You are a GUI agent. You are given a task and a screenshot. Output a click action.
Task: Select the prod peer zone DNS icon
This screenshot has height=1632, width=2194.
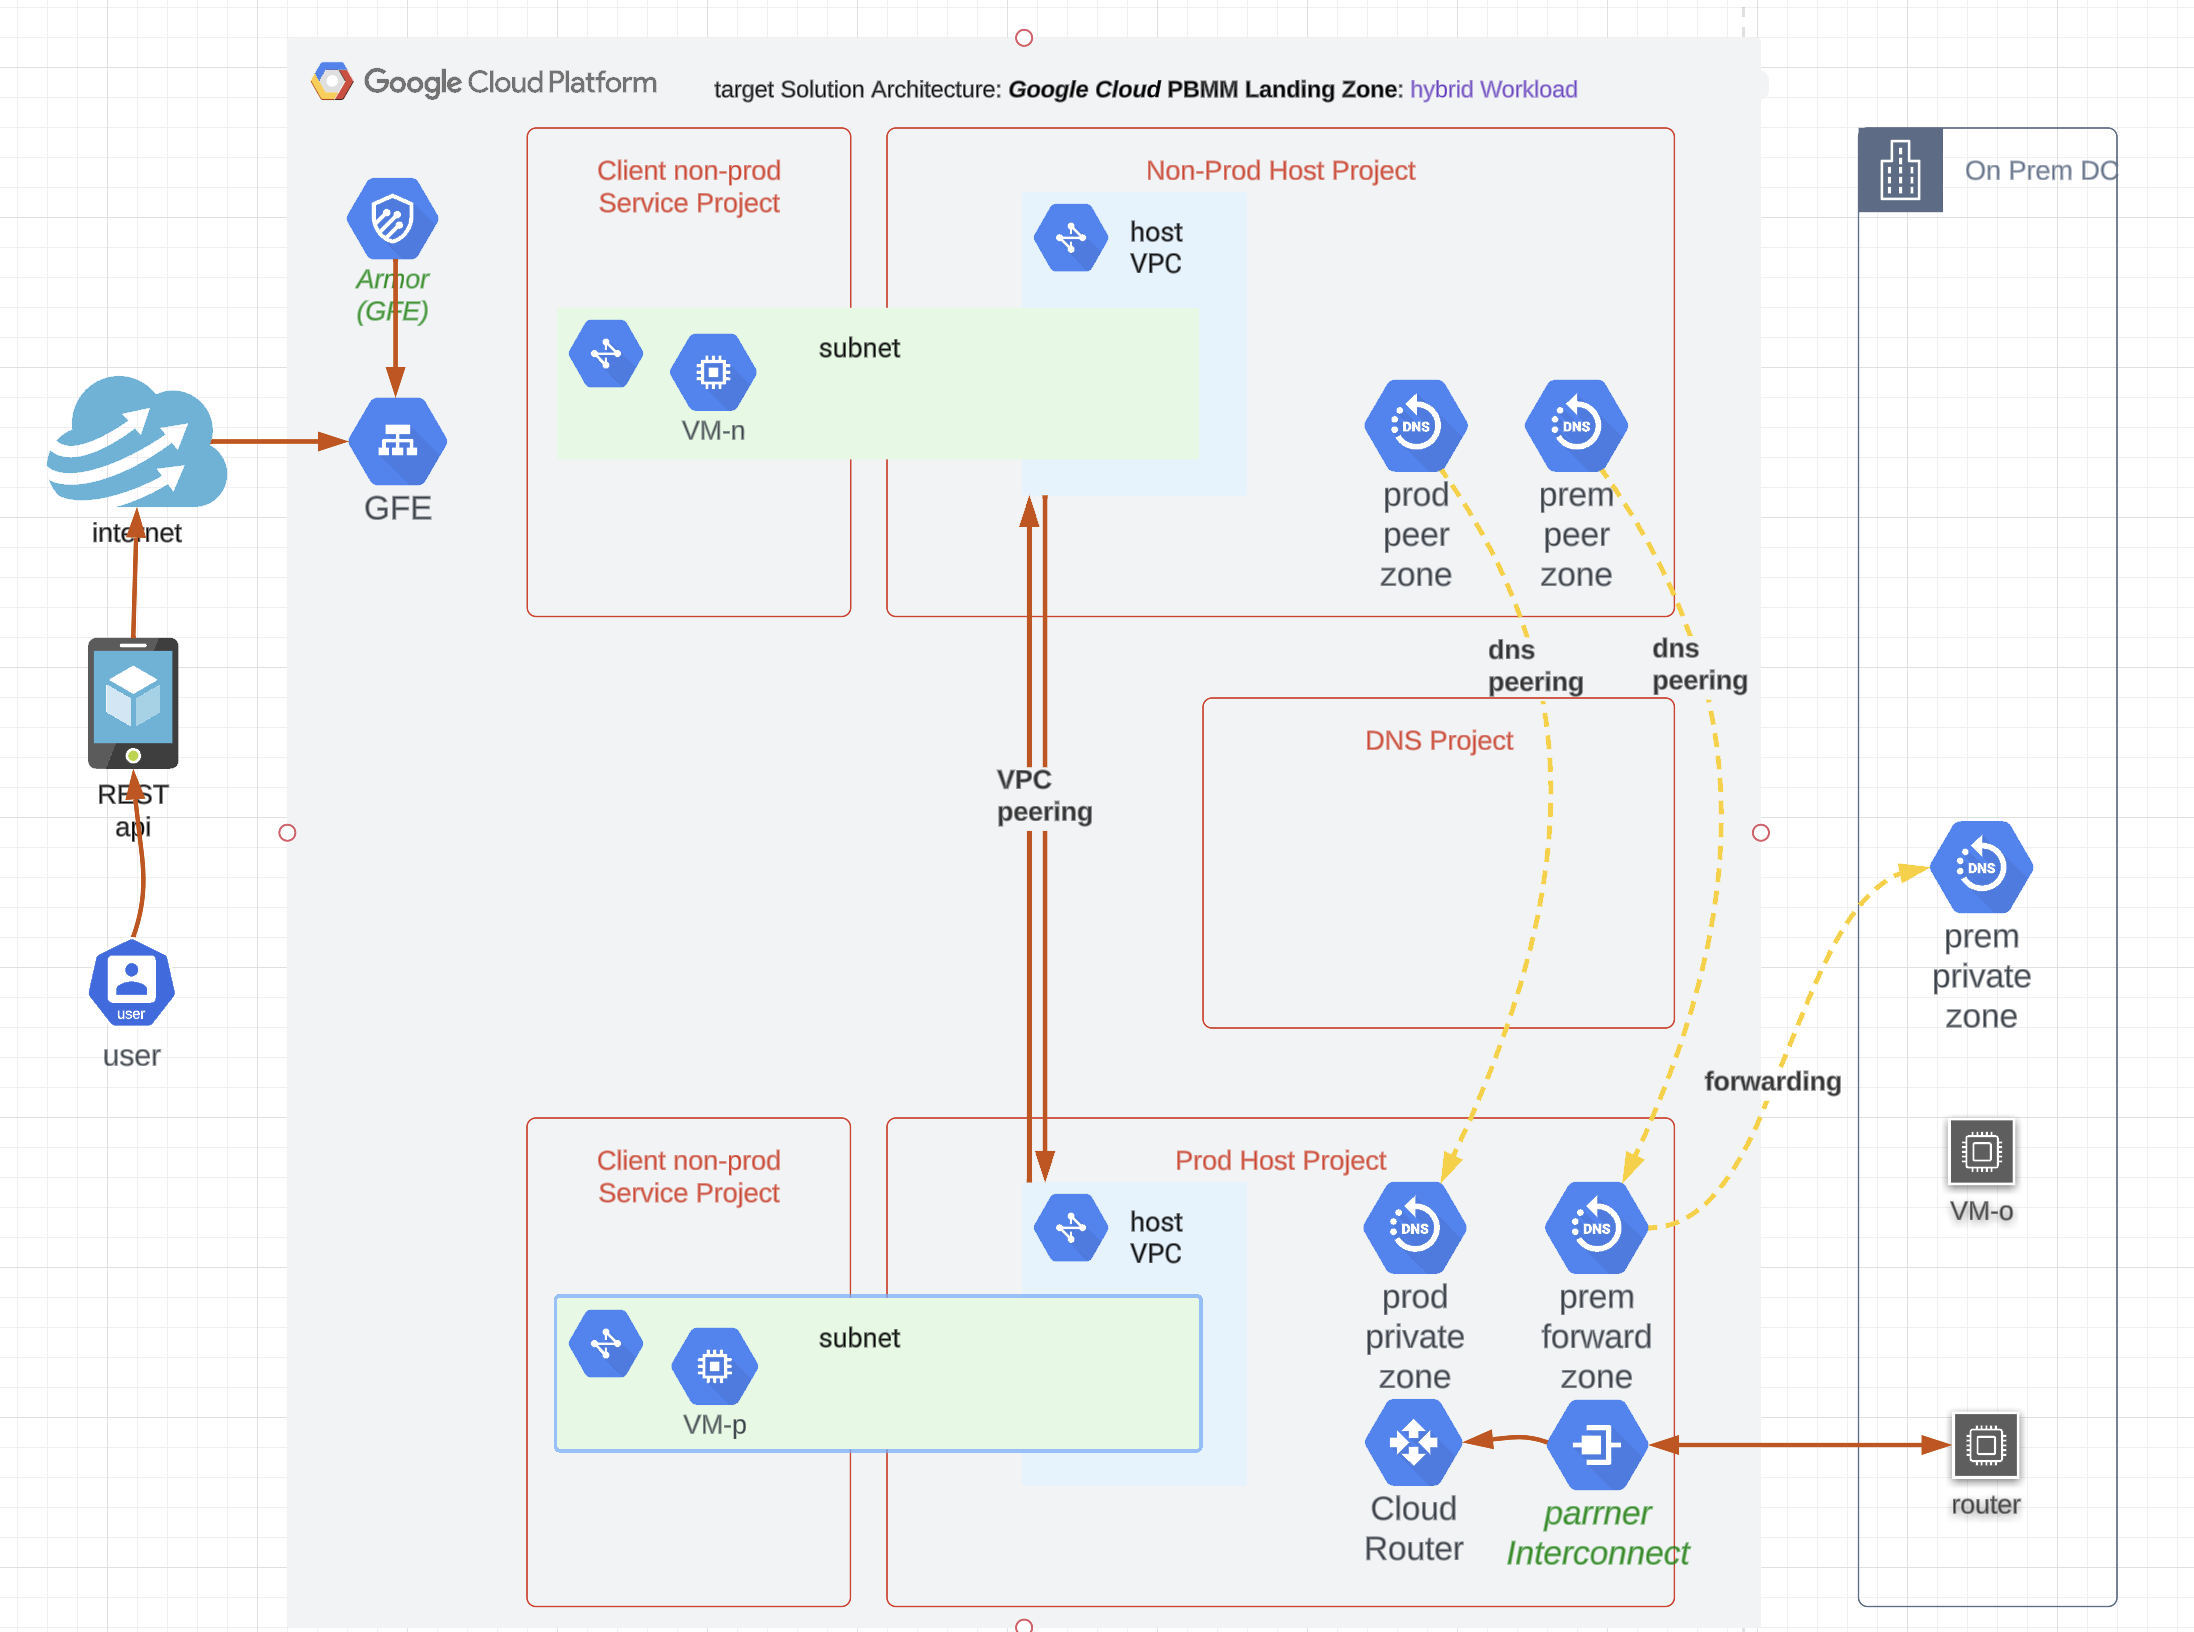pyautogui.click(x=1415, y=424)
